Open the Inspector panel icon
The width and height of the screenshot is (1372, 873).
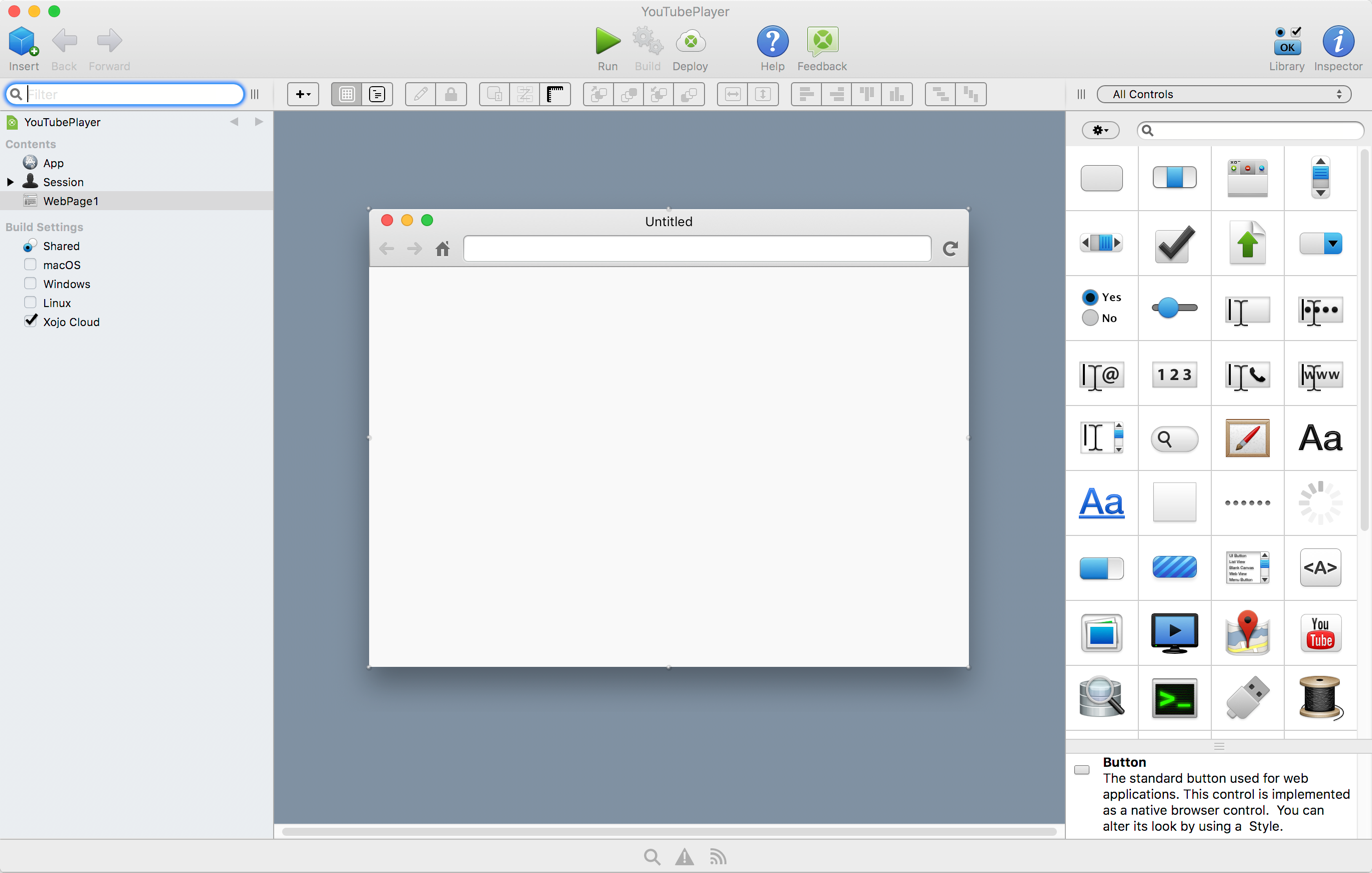pyautogui.click(x=1338, y=41)
